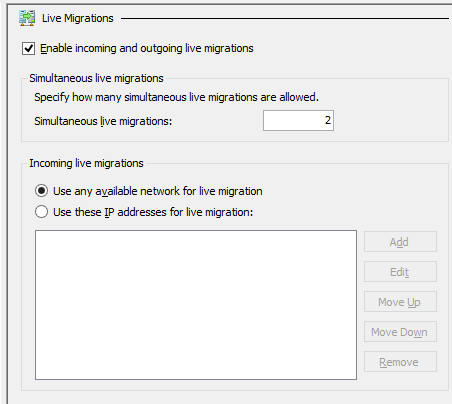
Task: Click the Specify how many simultaneous migrations text
Action: pyautogui.click(x=176, y=97)
